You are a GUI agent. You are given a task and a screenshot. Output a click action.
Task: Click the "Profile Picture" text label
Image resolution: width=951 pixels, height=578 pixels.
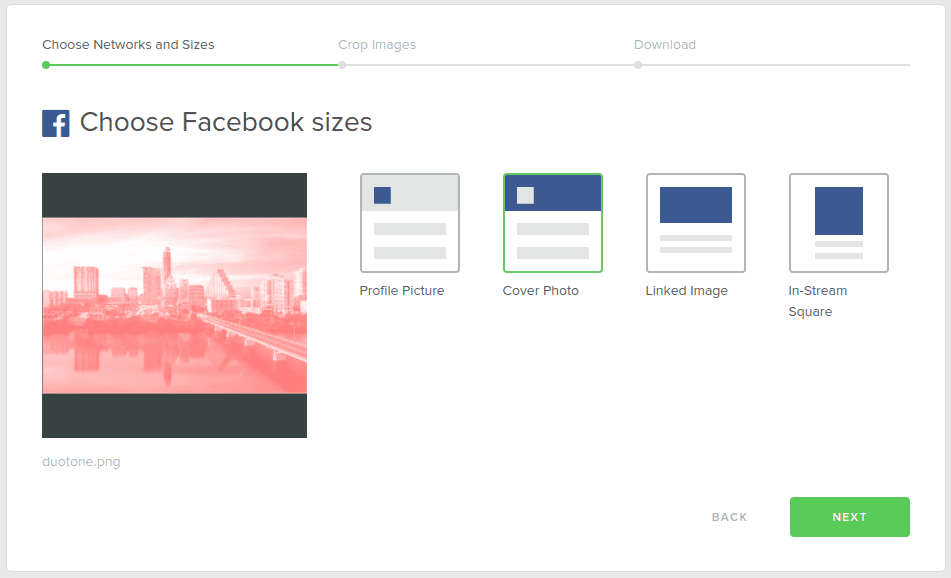coord(401,291)
